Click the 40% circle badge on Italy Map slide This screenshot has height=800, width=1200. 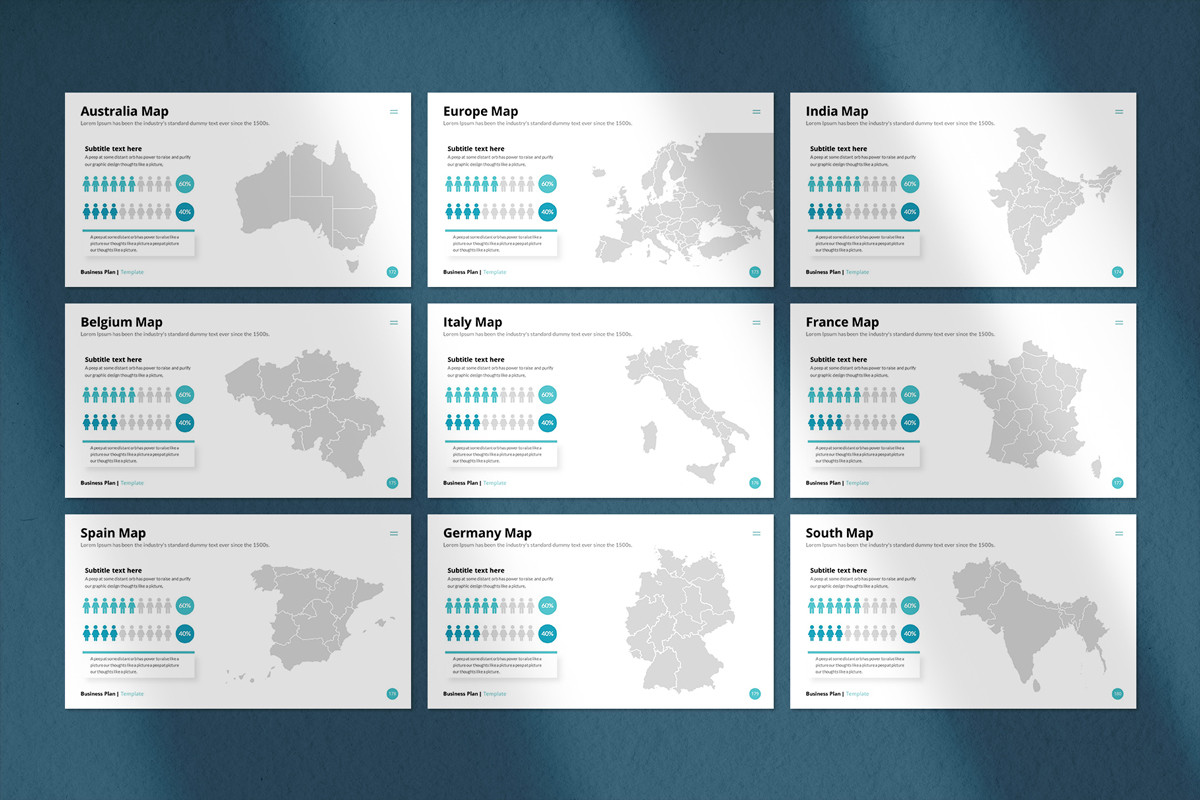tap(547, 423)
